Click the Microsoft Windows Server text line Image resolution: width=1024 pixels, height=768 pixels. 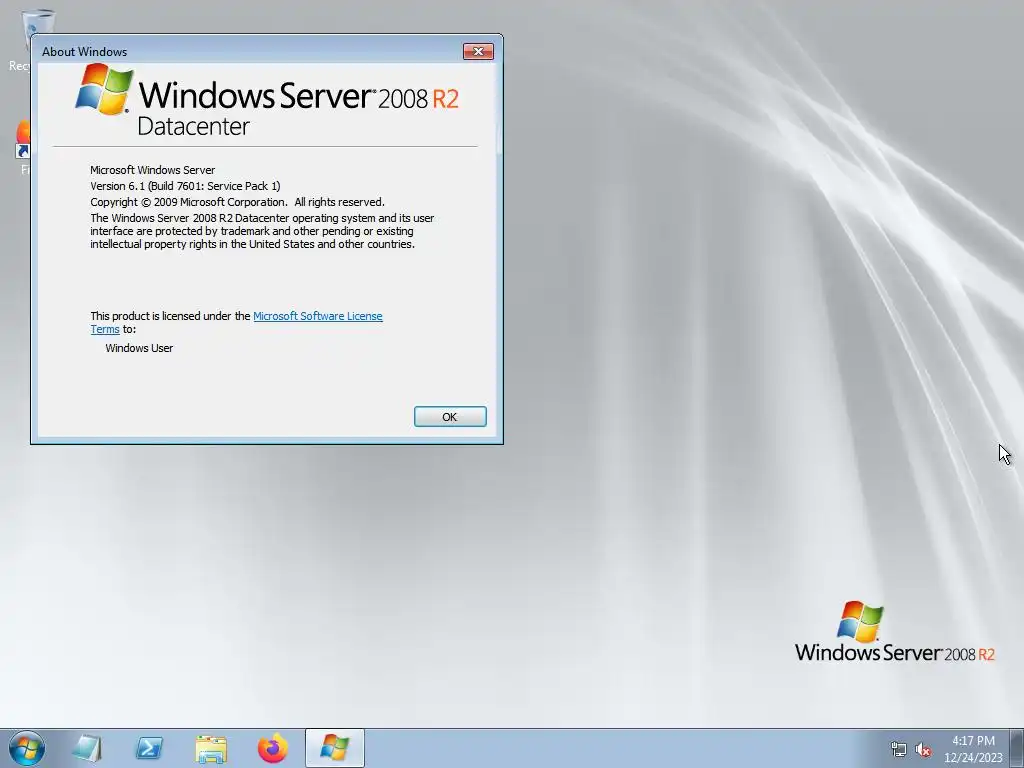coord(153,170)
